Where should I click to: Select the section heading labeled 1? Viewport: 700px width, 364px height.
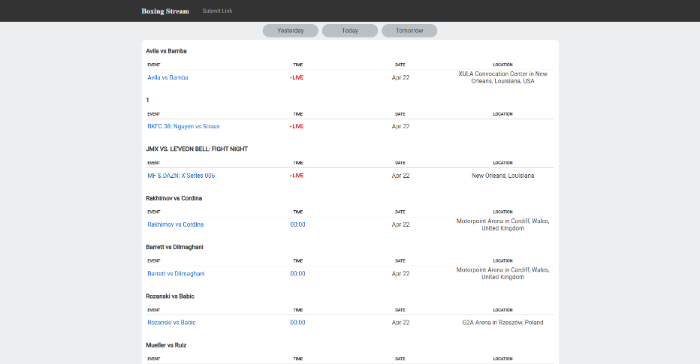pyautogui.click(x=147, y=100)
